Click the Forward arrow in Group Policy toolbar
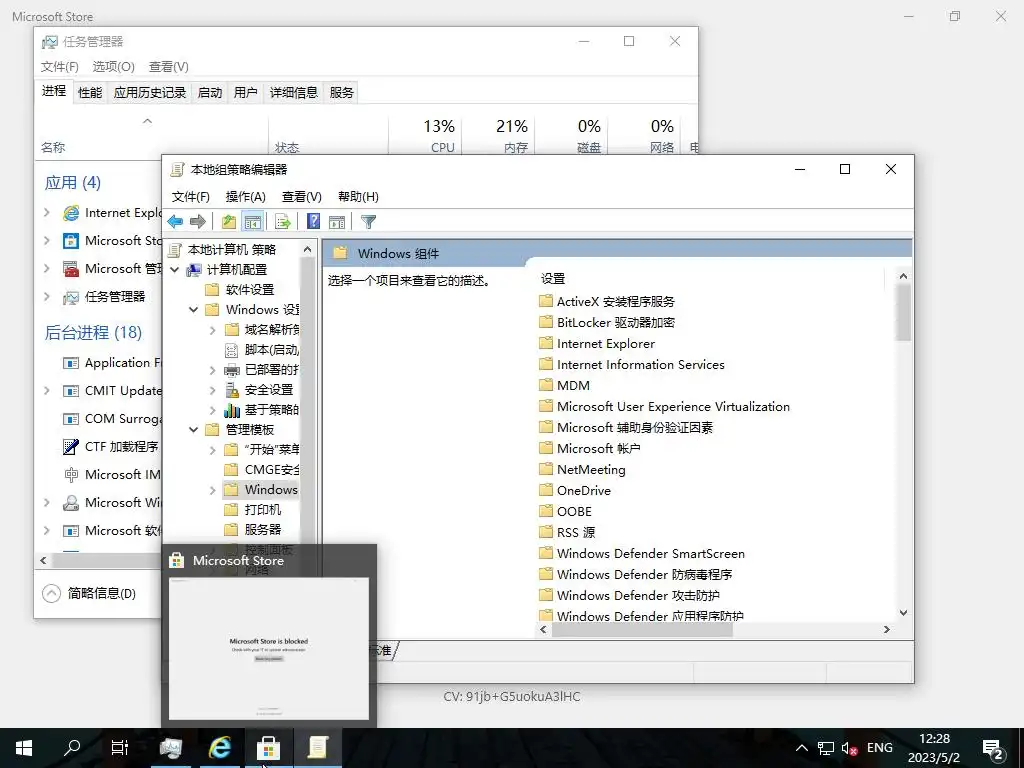This screenshot has width=1024, height=768. coord(198,222)
